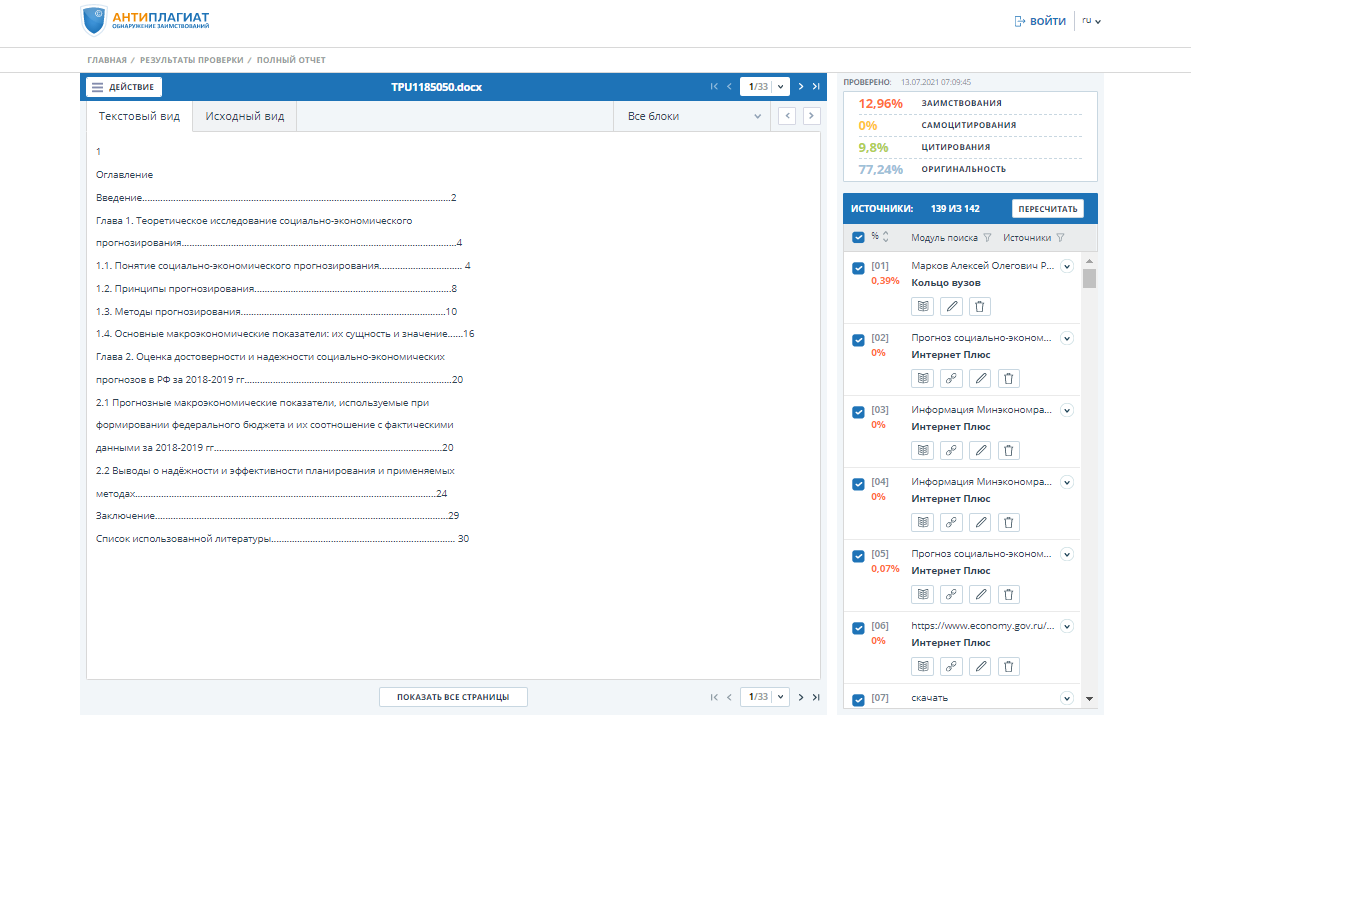This screenshot has width=1348, height=900.
Task: Delete source [04] with the trash icon
Action: (x=1009, y=522)
